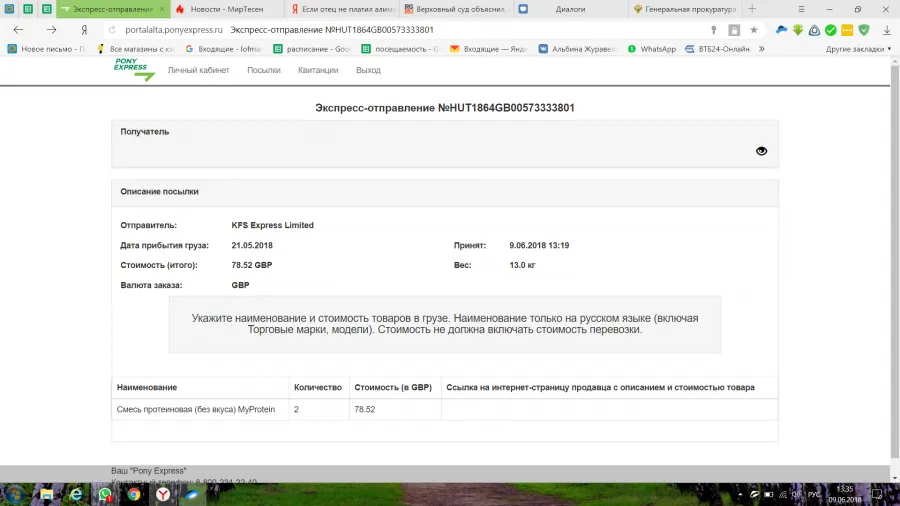The image size is (900, 506).
Task: Click second pinned spreadsheet tab
Action: pos(28,9)
